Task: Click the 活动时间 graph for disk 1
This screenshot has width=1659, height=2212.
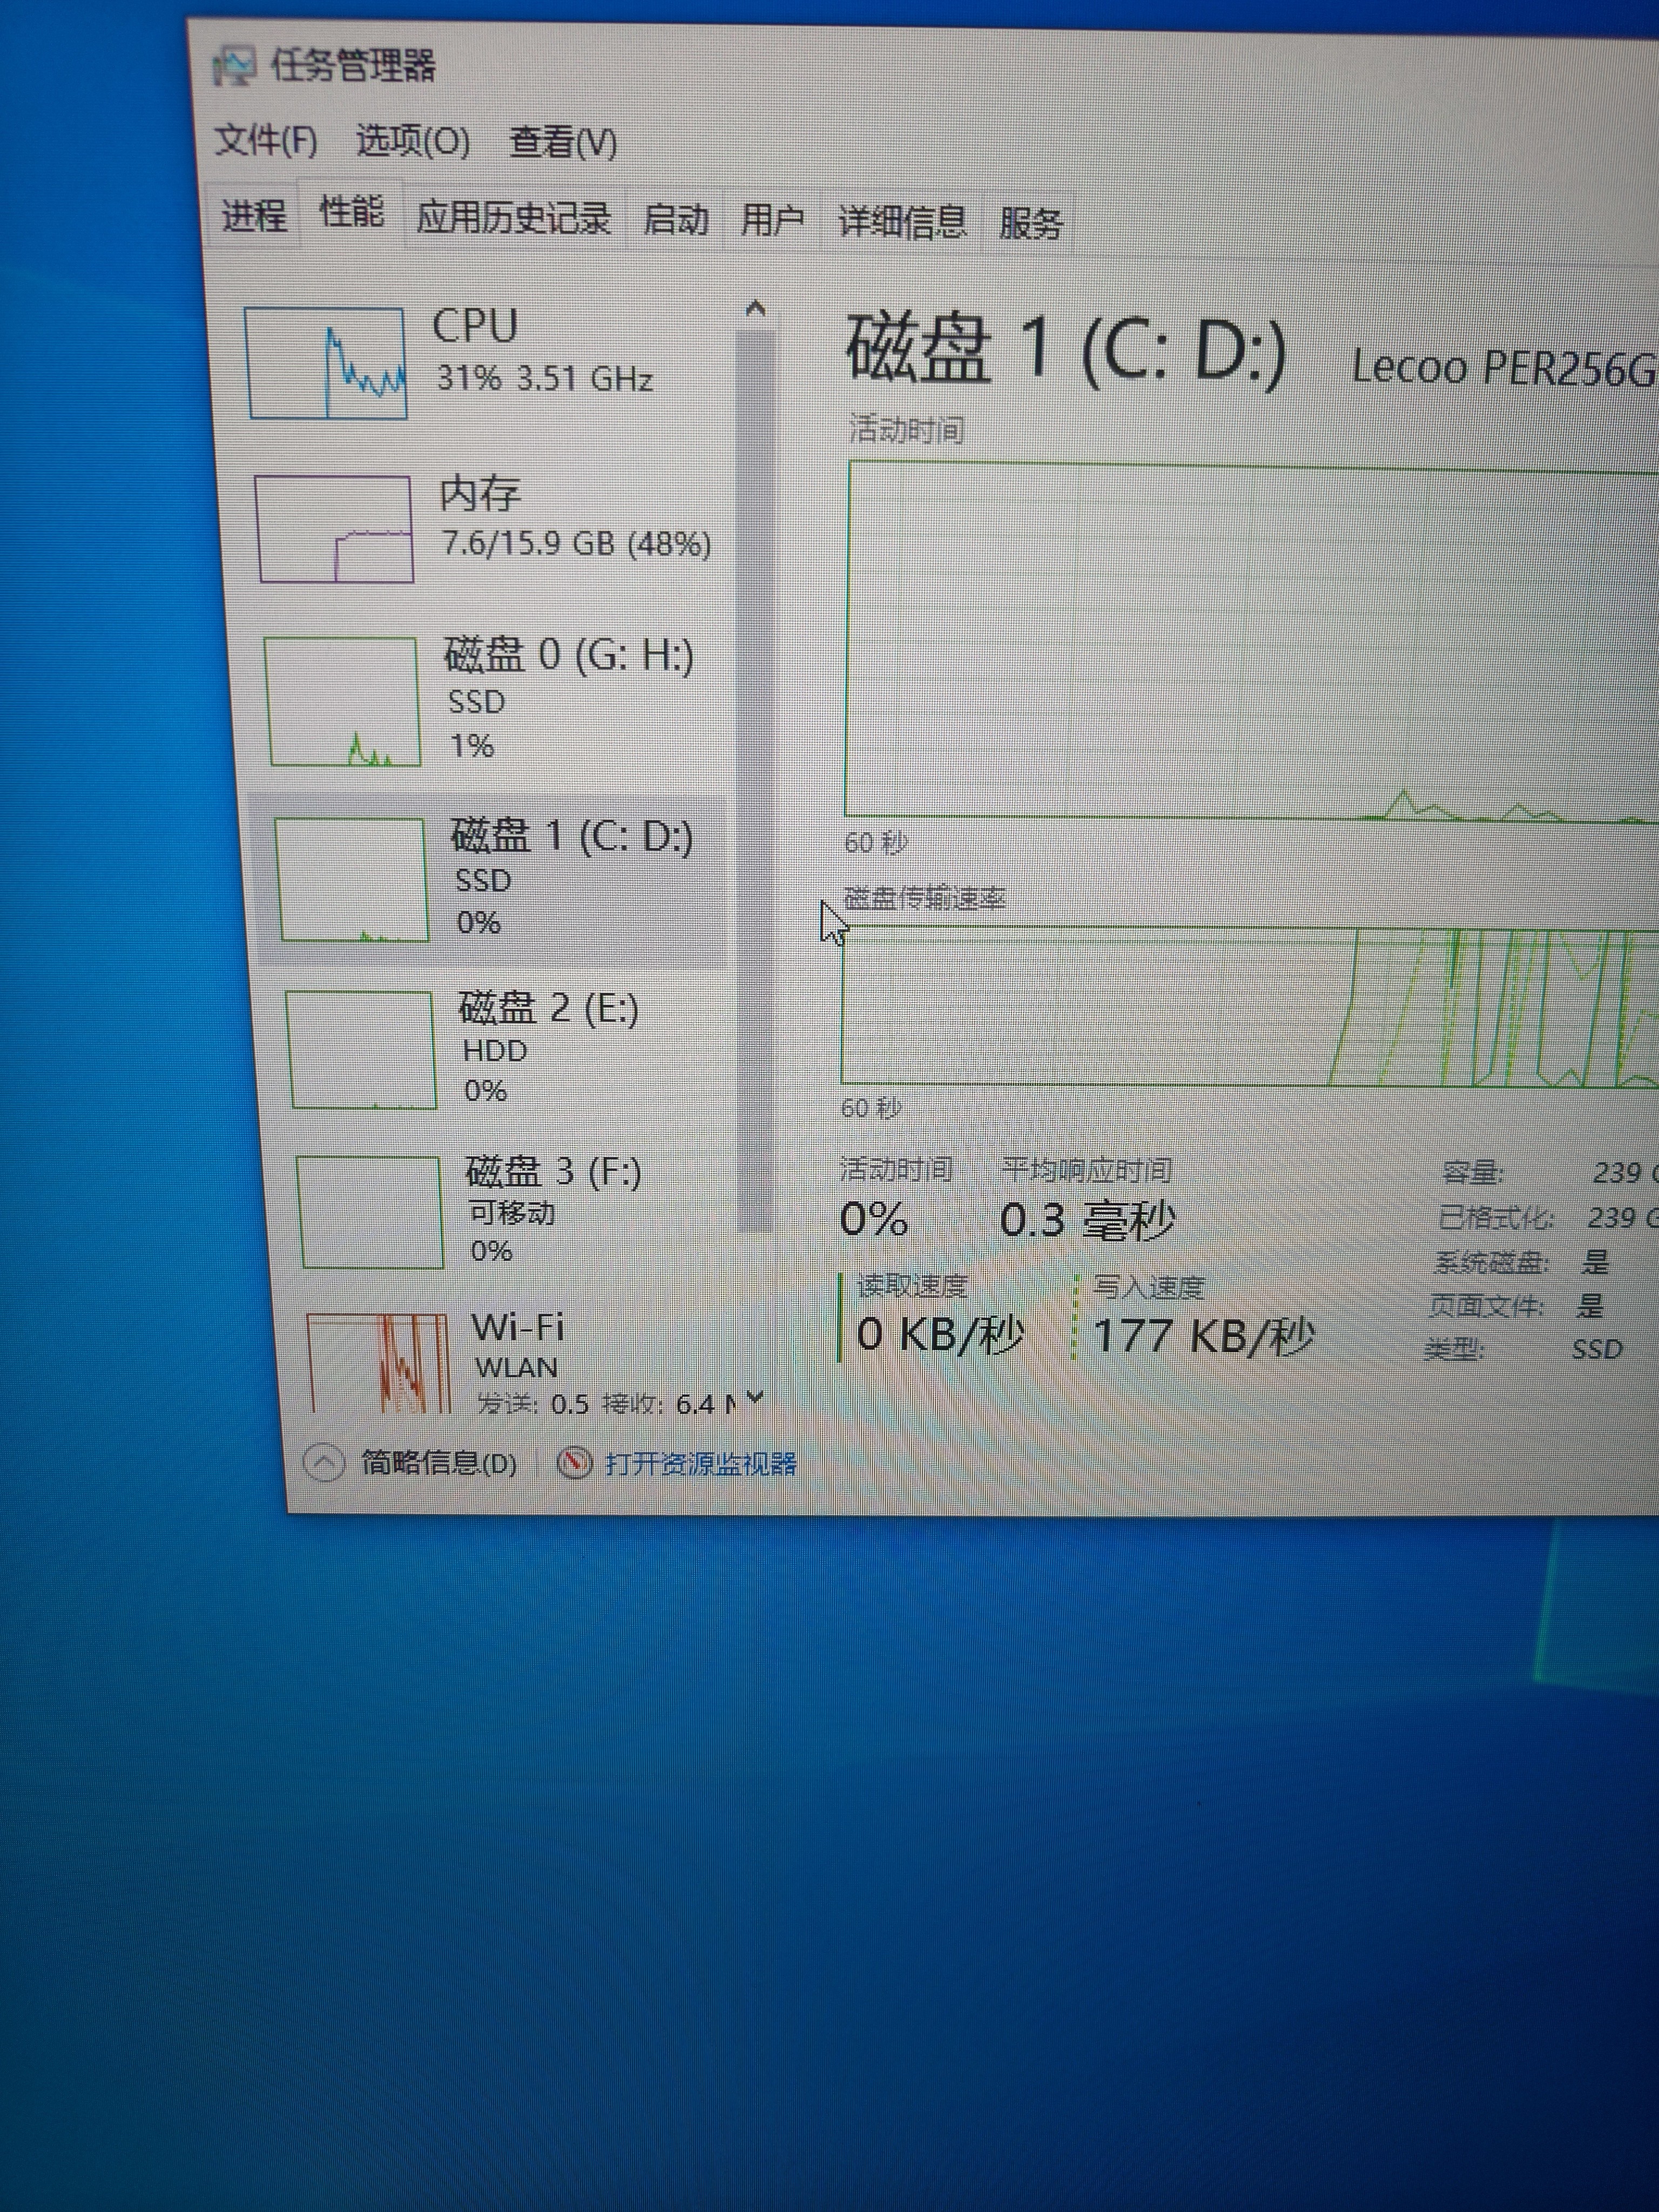Action: pos(1252,642)
